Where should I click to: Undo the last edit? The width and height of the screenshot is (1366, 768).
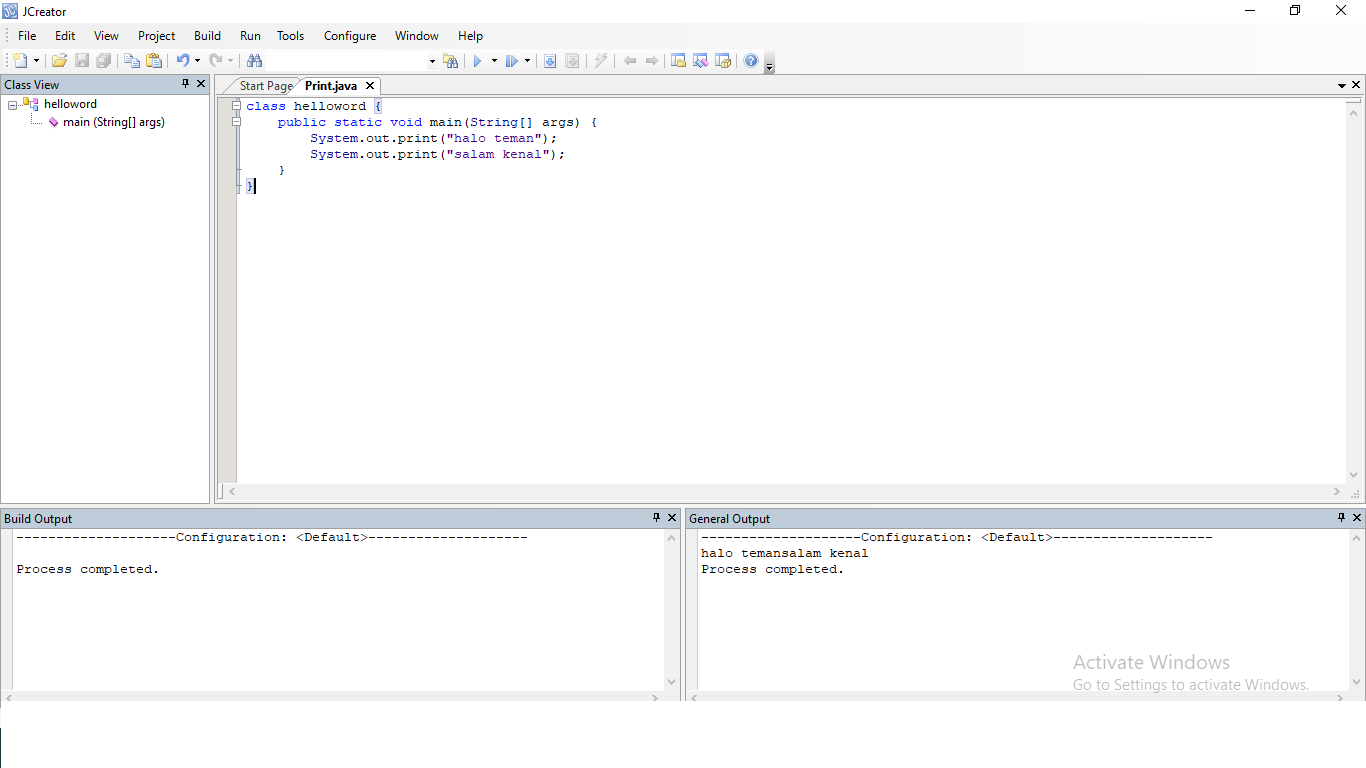(183, 60)
